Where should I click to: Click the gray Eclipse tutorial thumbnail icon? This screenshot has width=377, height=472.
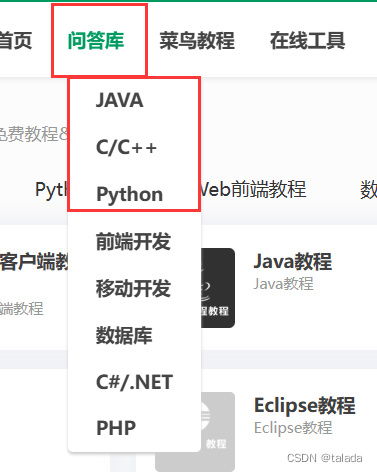tap(218, 432)
